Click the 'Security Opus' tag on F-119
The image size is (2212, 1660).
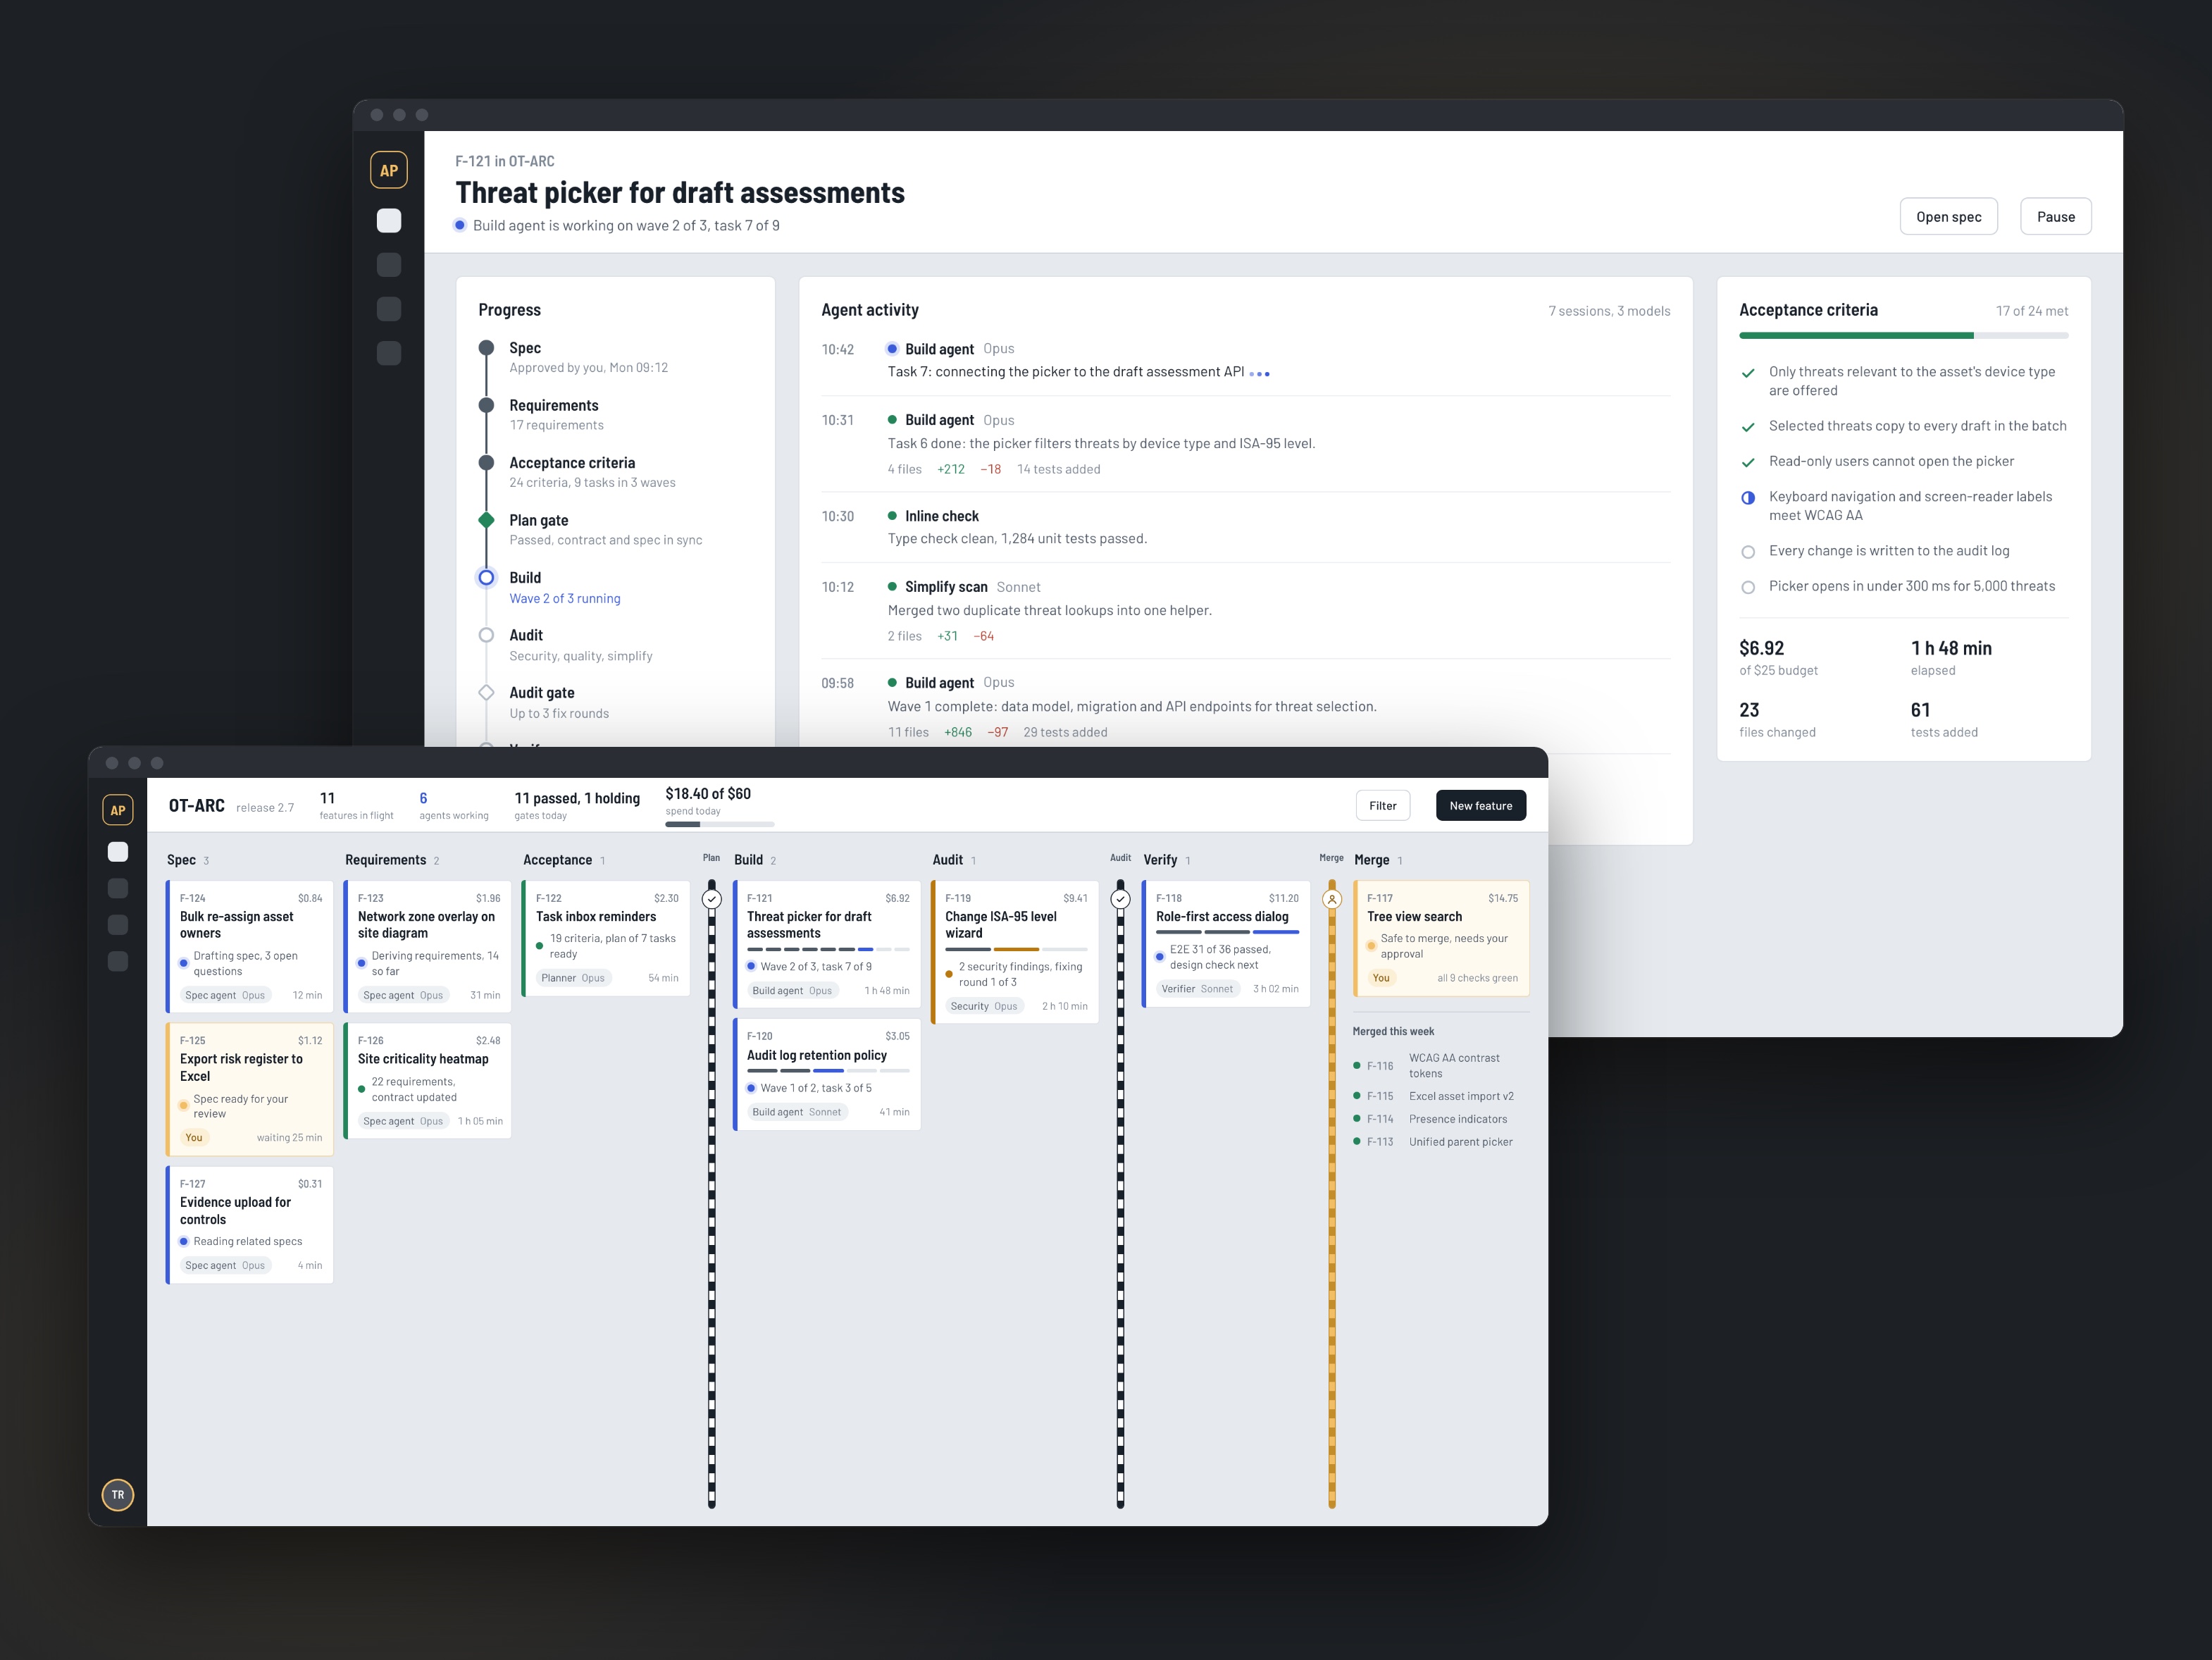pos(984,1006)
